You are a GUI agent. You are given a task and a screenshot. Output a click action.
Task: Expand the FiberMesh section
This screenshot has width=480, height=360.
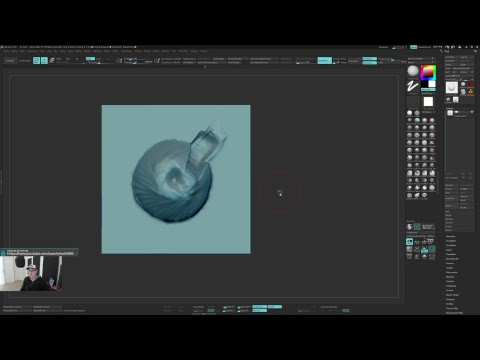click(451, 254)
